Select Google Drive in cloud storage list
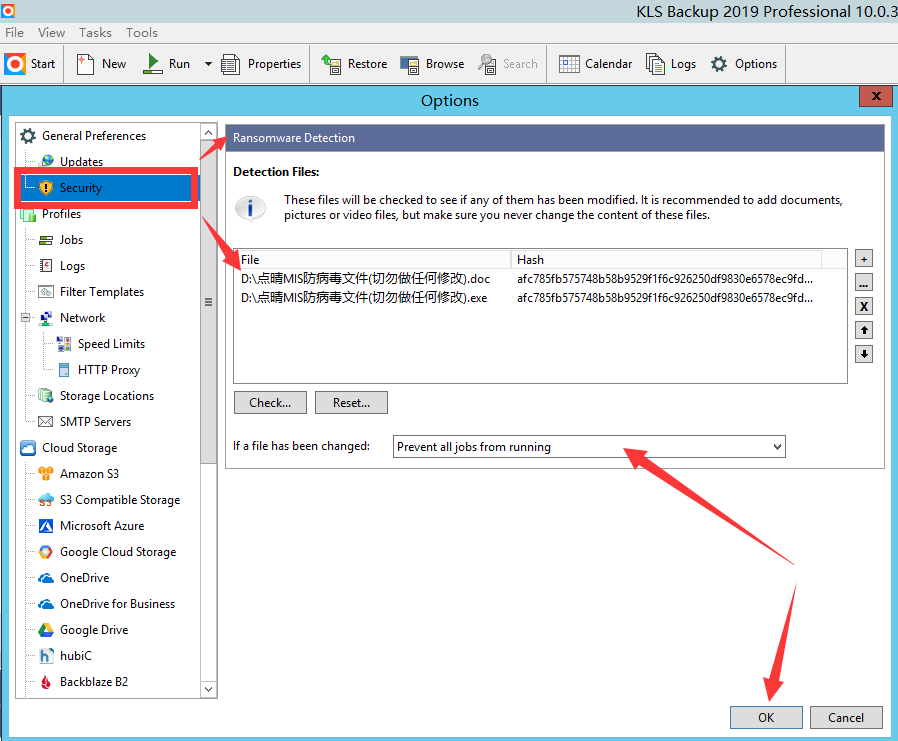Image resolution: width=898 pixels, height=741 pixels. 93,630
